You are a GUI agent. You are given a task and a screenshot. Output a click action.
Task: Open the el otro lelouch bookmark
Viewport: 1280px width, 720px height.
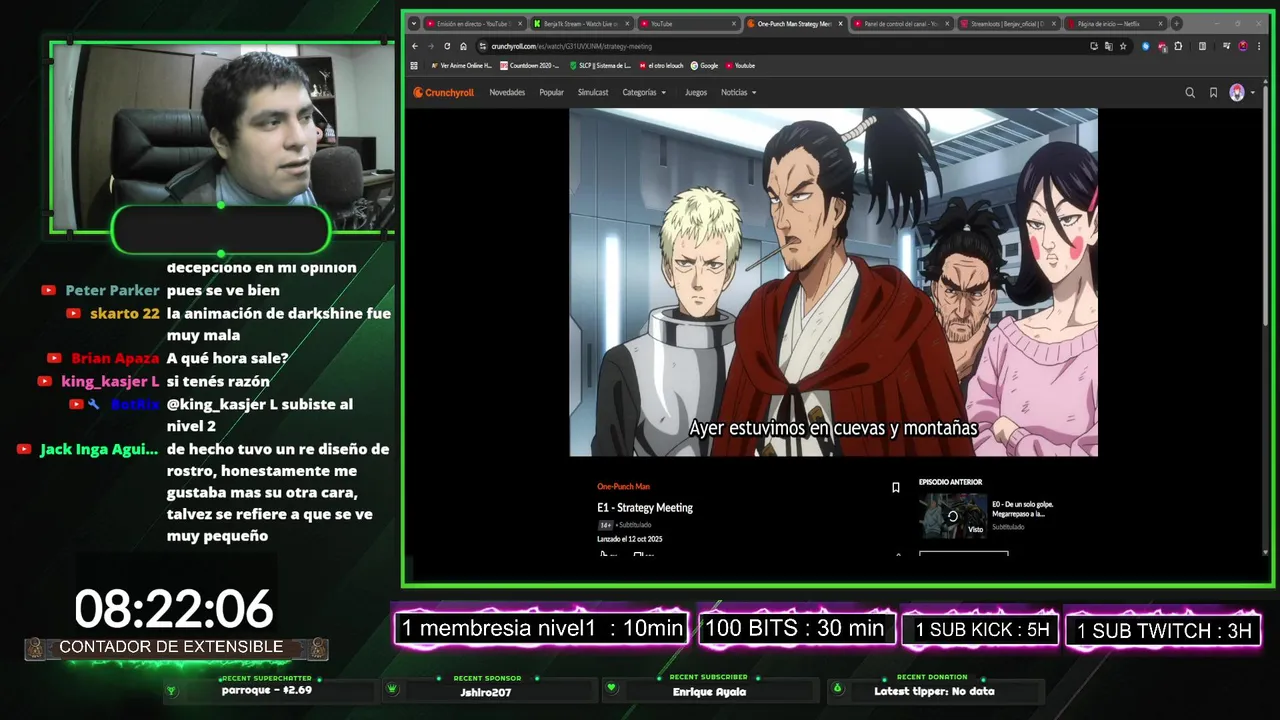[661, 66]
